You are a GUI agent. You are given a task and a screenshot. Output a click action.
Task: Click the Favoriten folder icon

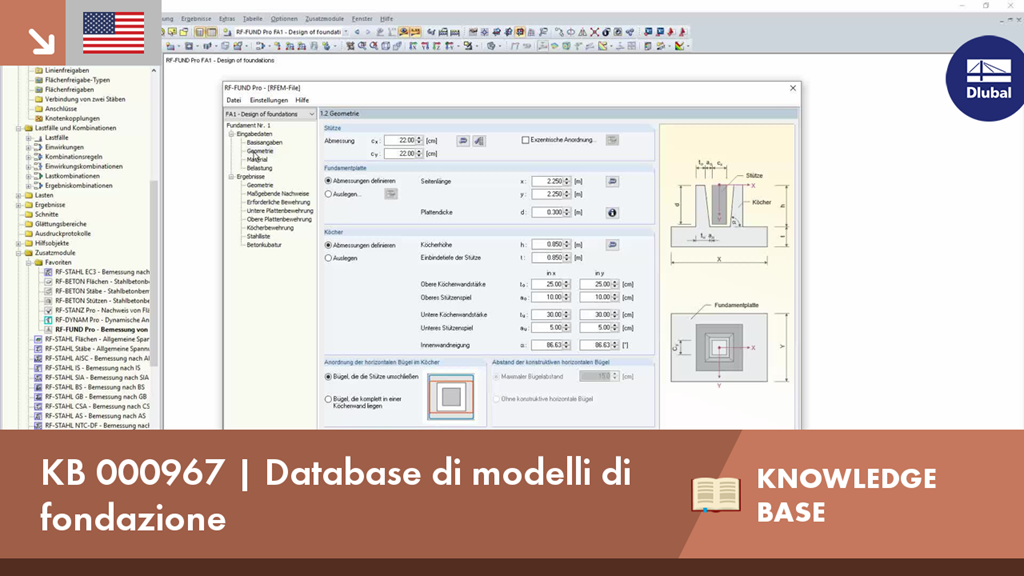point(39,262)
